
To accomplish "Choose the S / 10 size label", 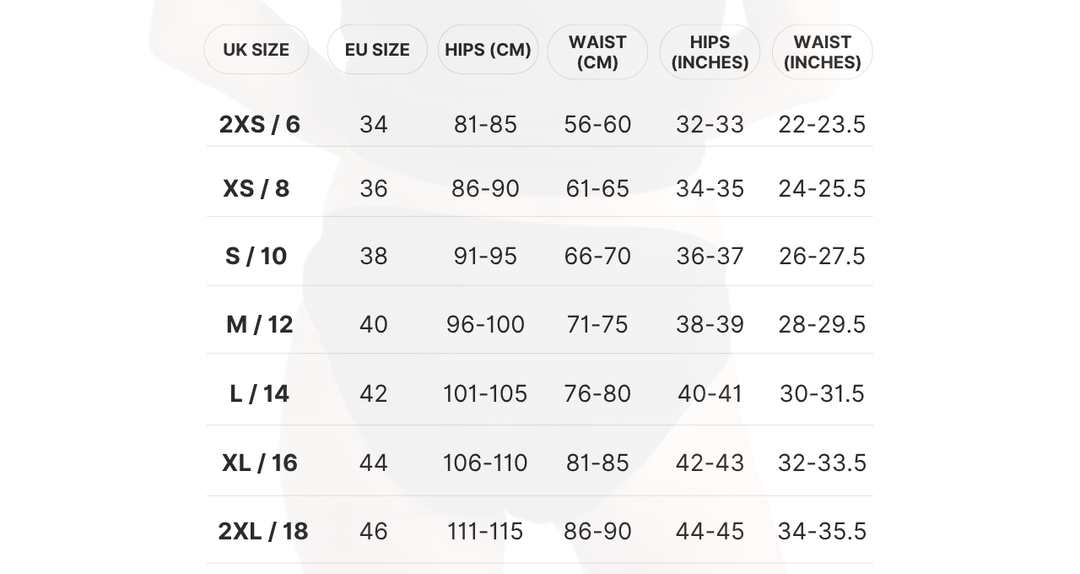I will point(256,256).
